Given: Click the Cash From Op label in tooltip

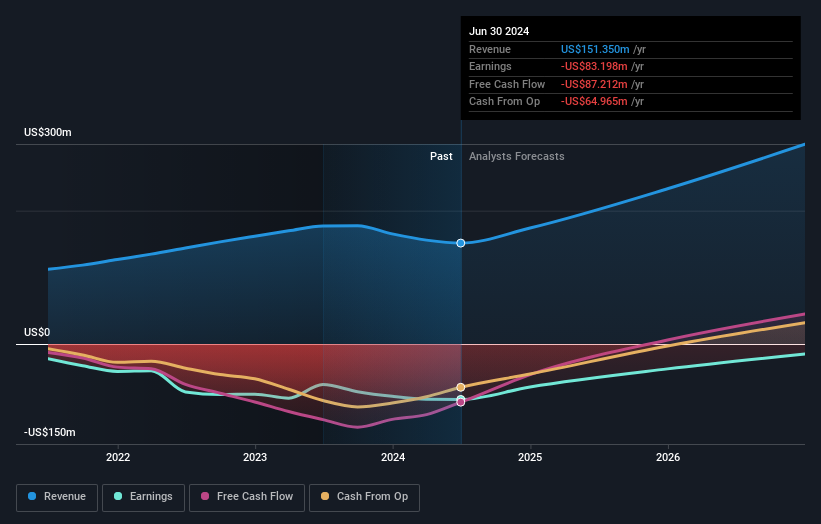Looking at the screenshot, I should coord(504,102).
